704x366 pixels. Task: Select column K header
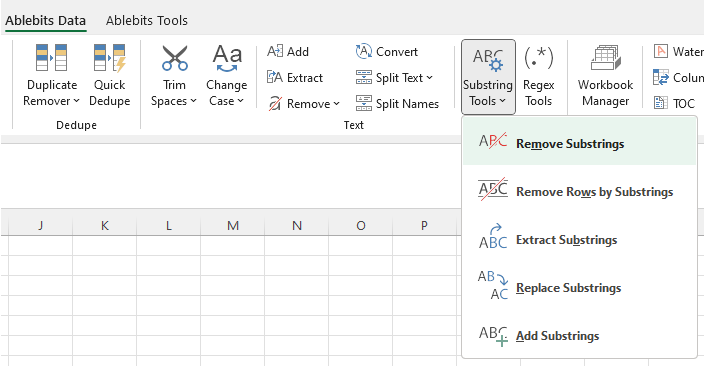(x=105, y=225)
